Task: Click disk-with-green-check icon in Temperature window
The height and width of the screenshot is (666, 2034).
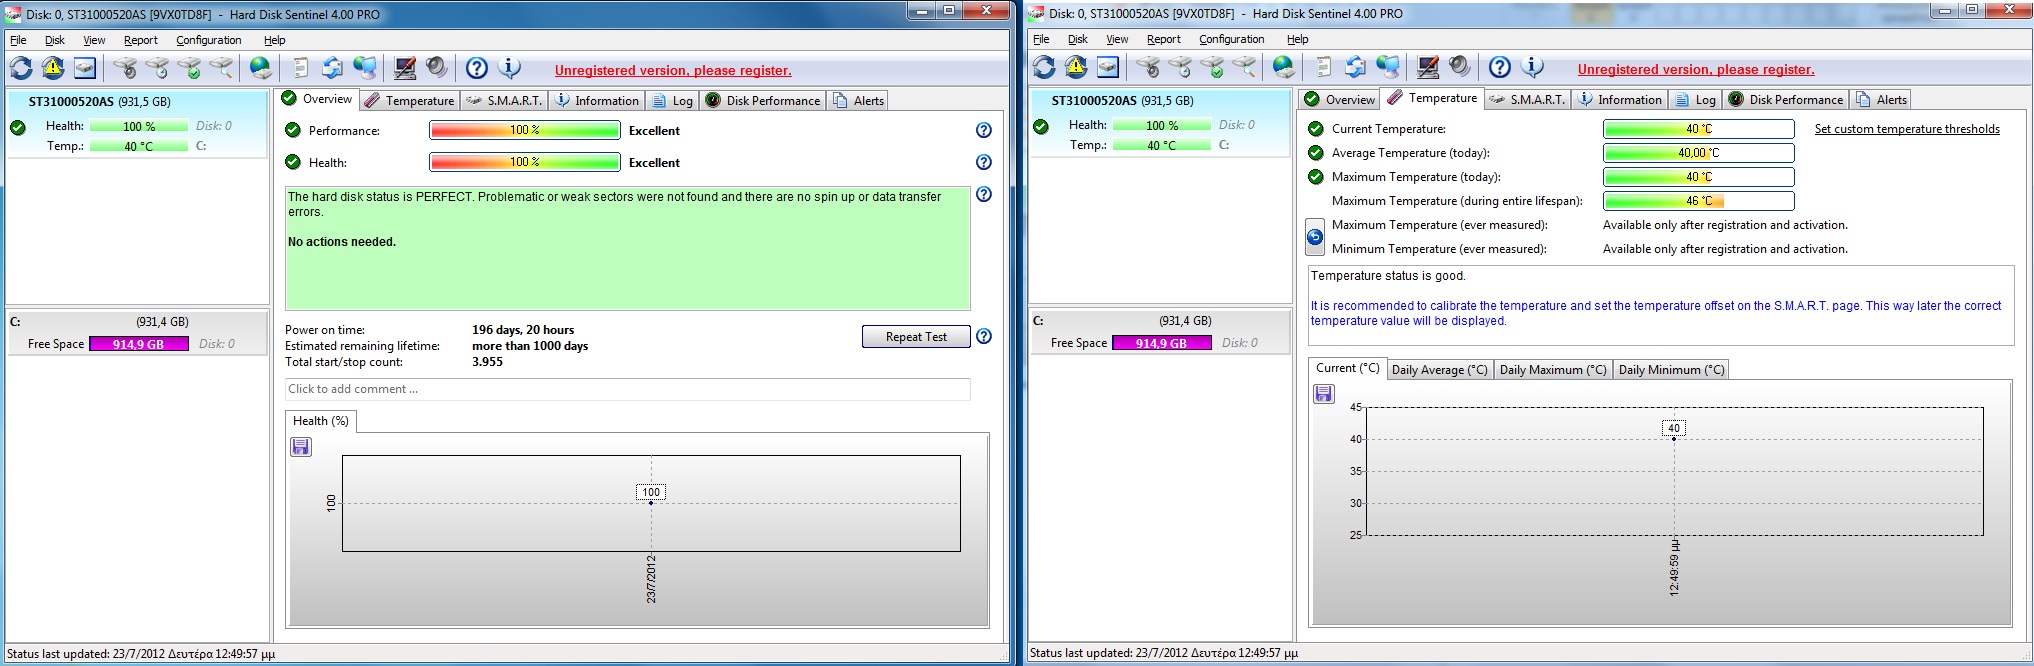Action: click(x=1211, y=67)
